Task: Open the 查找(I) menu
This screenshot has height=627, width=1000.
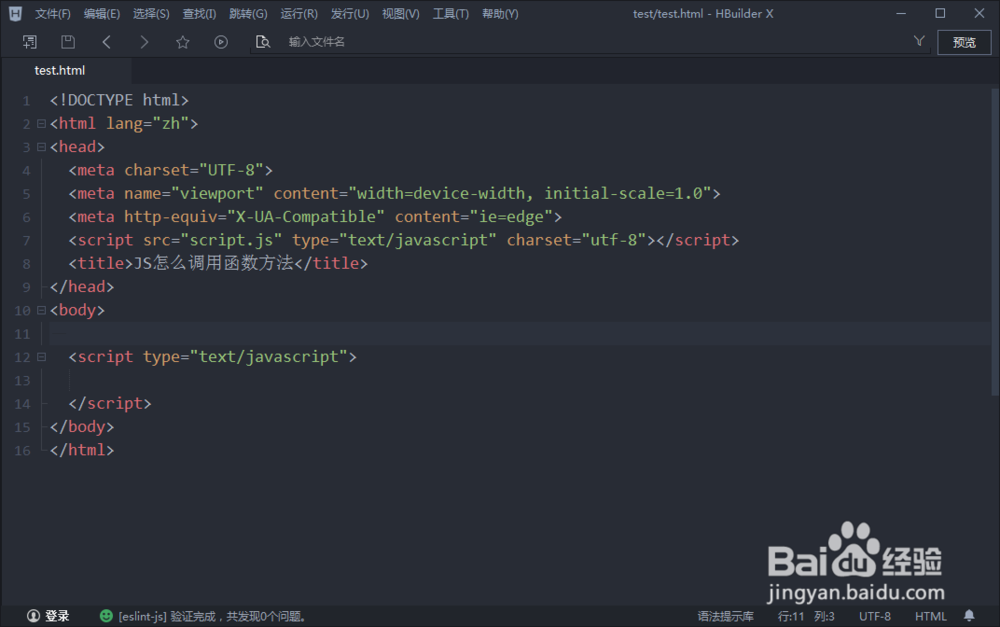Action: click(199, 13)
